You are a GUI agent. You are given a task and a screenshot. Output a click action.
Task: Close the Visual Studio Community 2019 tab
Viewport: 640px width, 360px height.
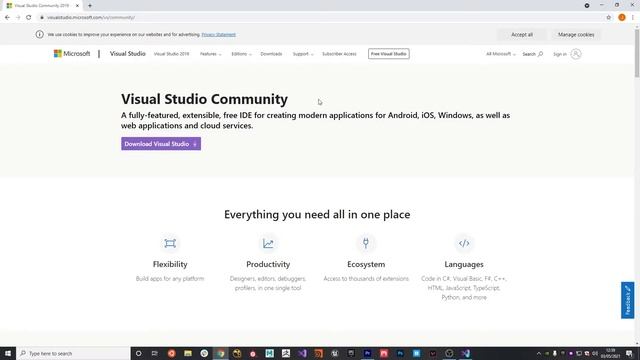(x=77, y=6)
